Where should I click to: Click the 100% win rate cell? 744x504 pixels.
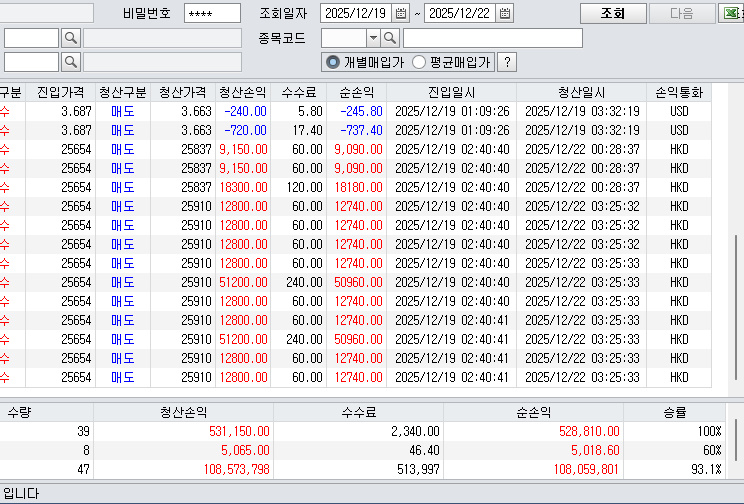click(x=674, y=431)
